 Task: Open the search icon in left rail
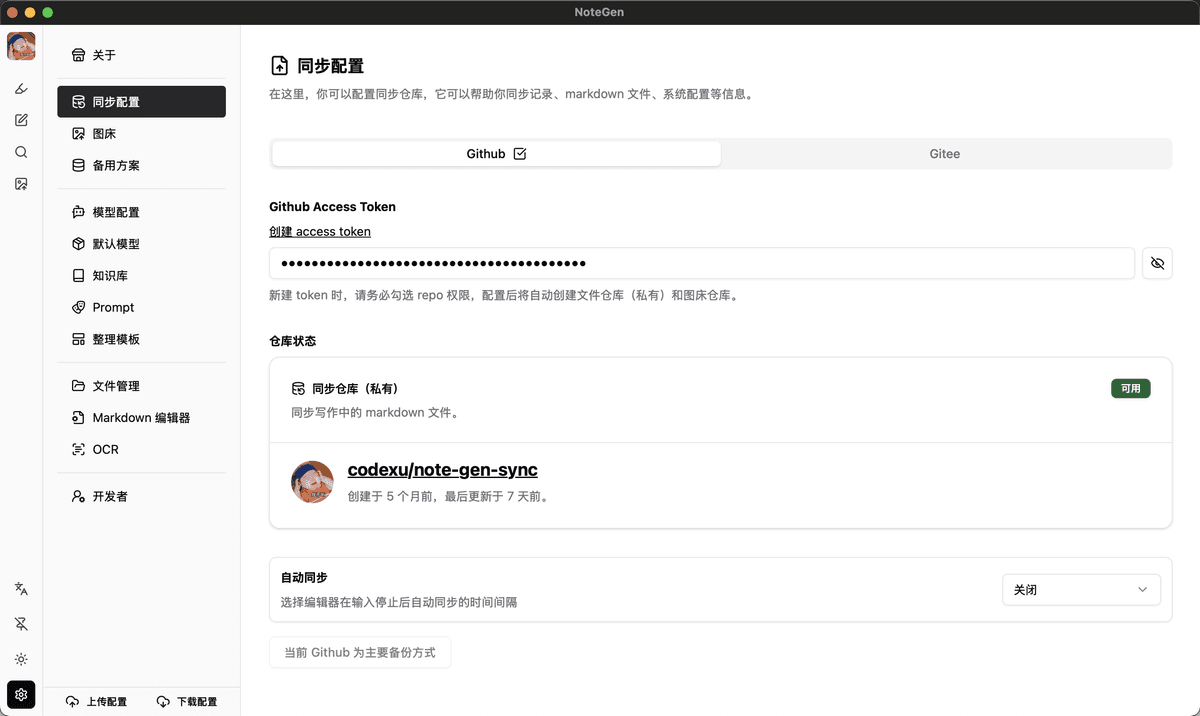[21, 152]
